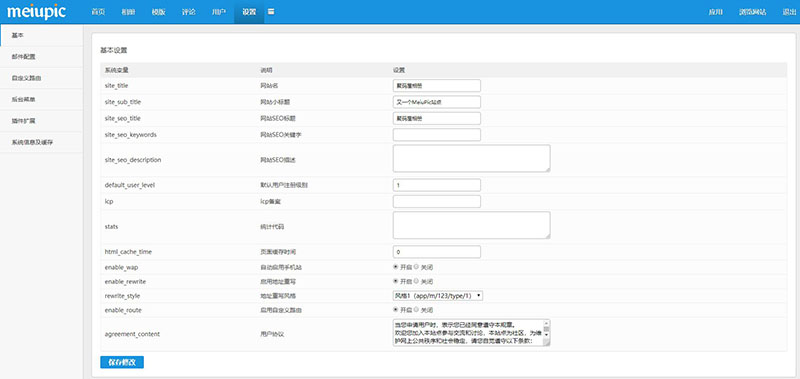This screenshot has width=800, height=379.
Task: Focus the html_cache_time input field
Action: coord(437,252)
